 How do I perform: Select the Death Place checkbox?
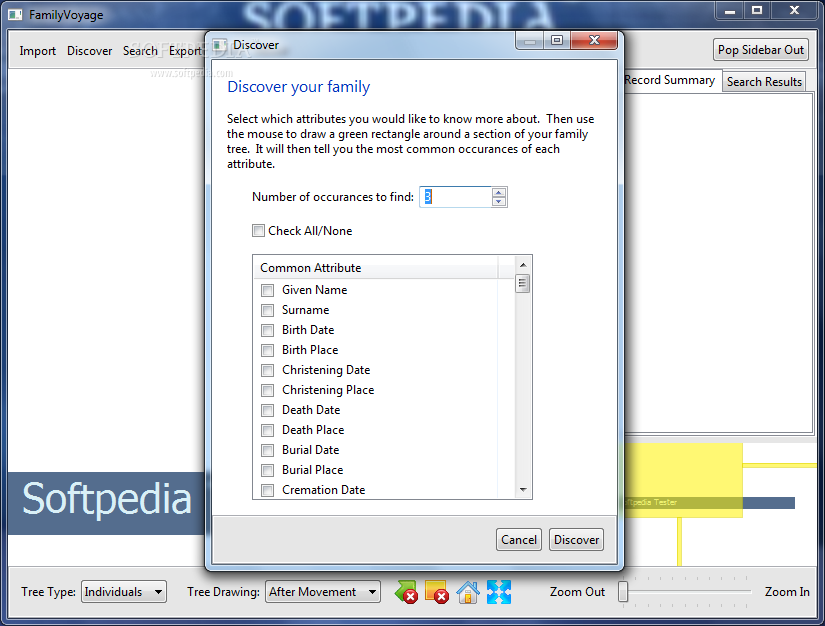267,430
